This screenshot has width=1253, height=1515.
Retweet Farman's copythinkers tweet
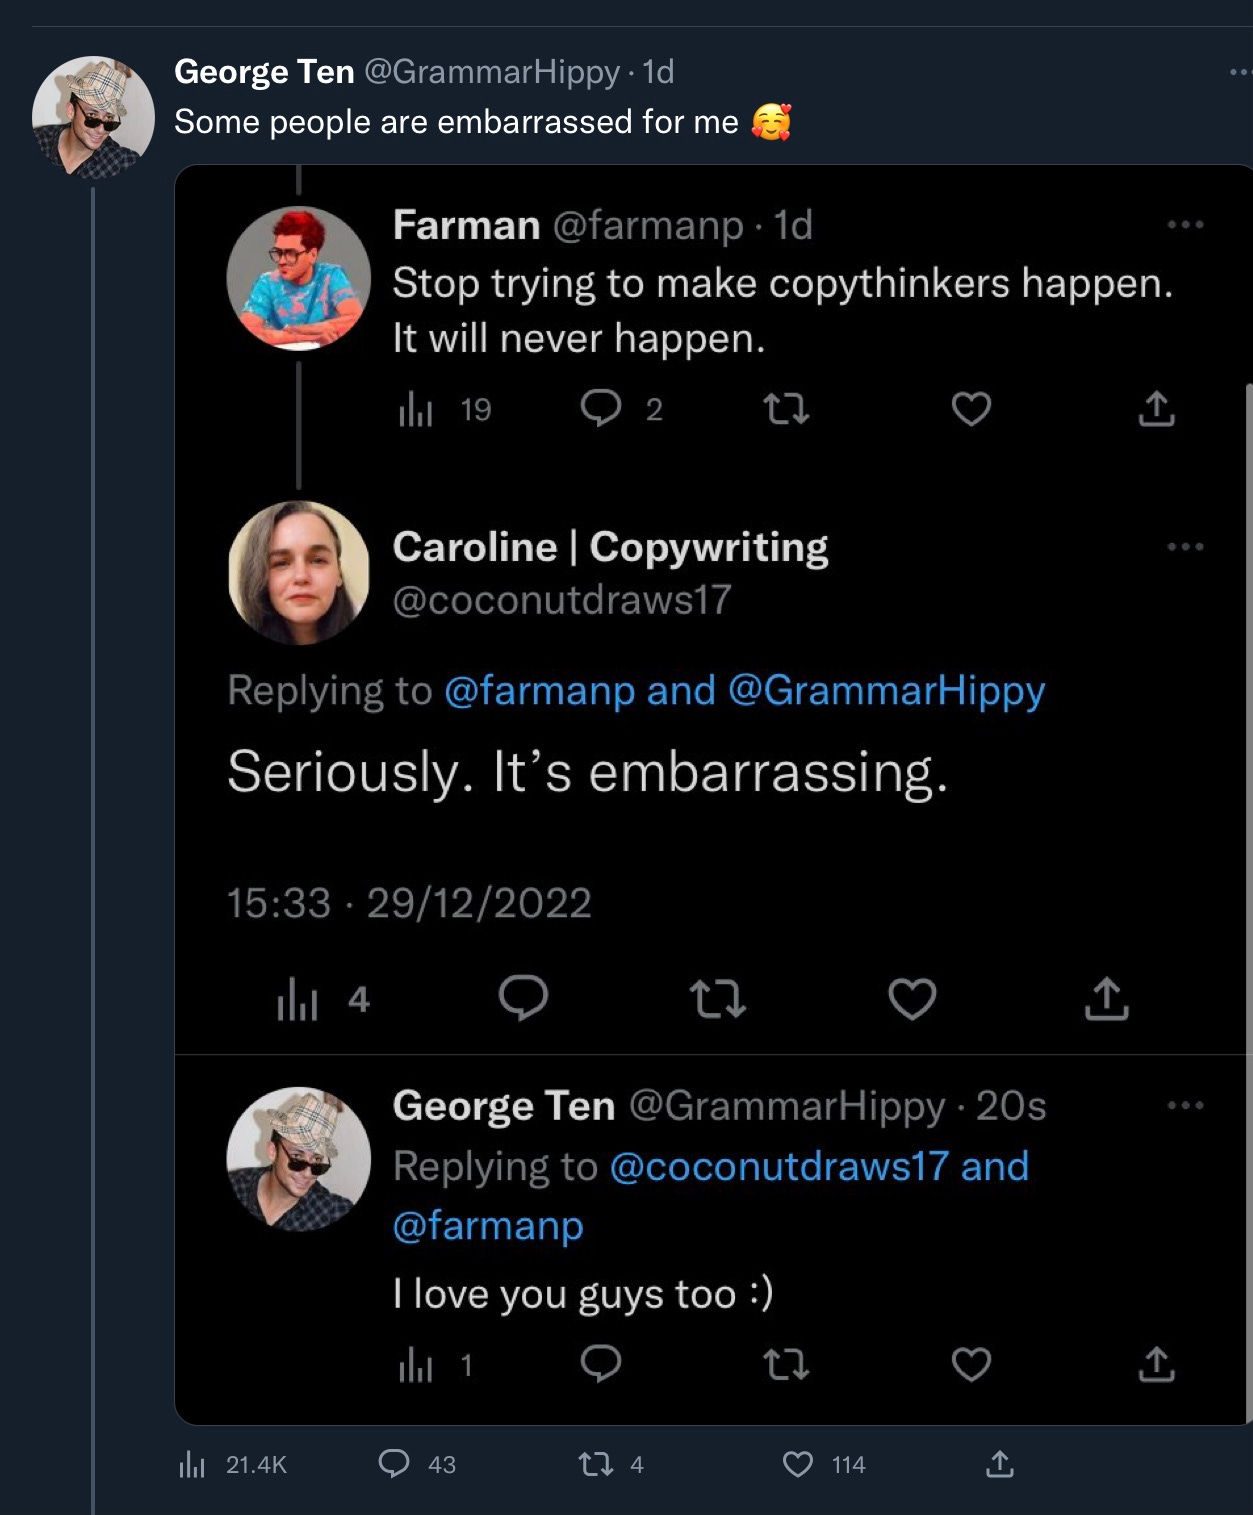786,409
